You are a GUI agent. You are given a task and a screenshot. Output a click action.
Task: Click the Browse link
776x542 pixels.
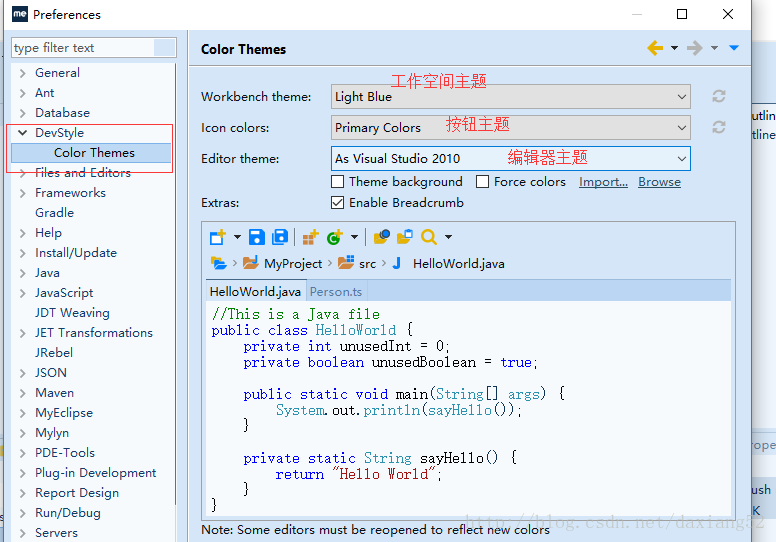[659, 182]
